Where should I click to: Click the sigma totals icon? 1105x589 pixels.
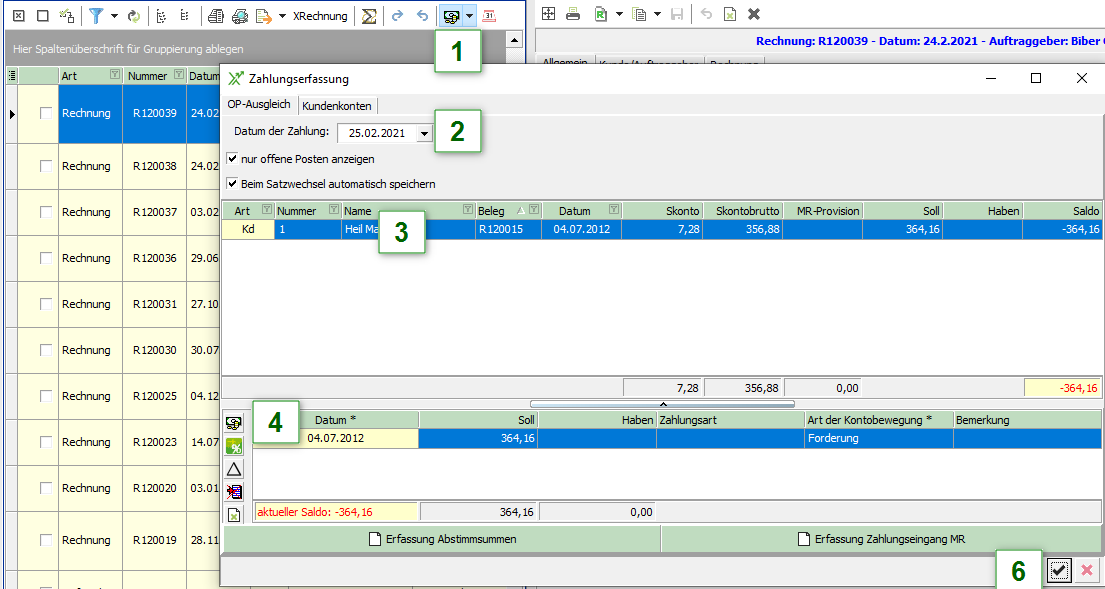[369, 16]
